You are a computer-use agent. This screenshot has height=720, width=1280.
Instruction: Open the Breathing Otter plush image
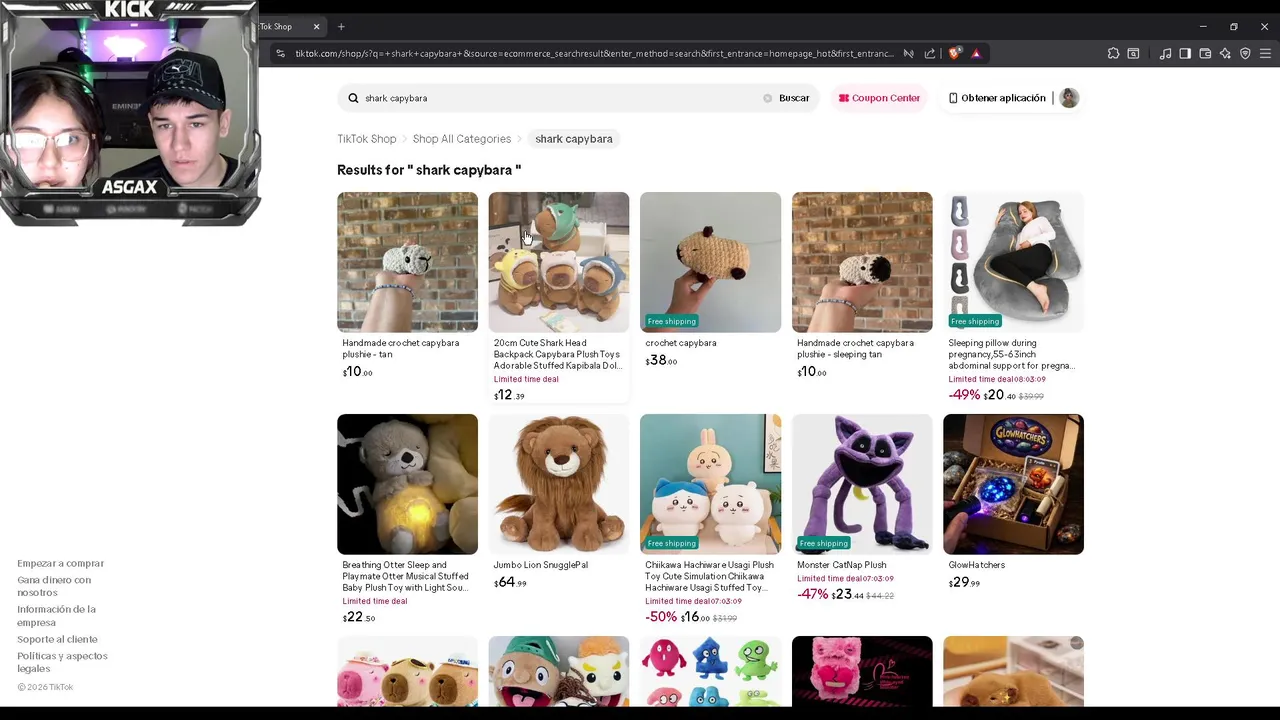coord(407,484)
